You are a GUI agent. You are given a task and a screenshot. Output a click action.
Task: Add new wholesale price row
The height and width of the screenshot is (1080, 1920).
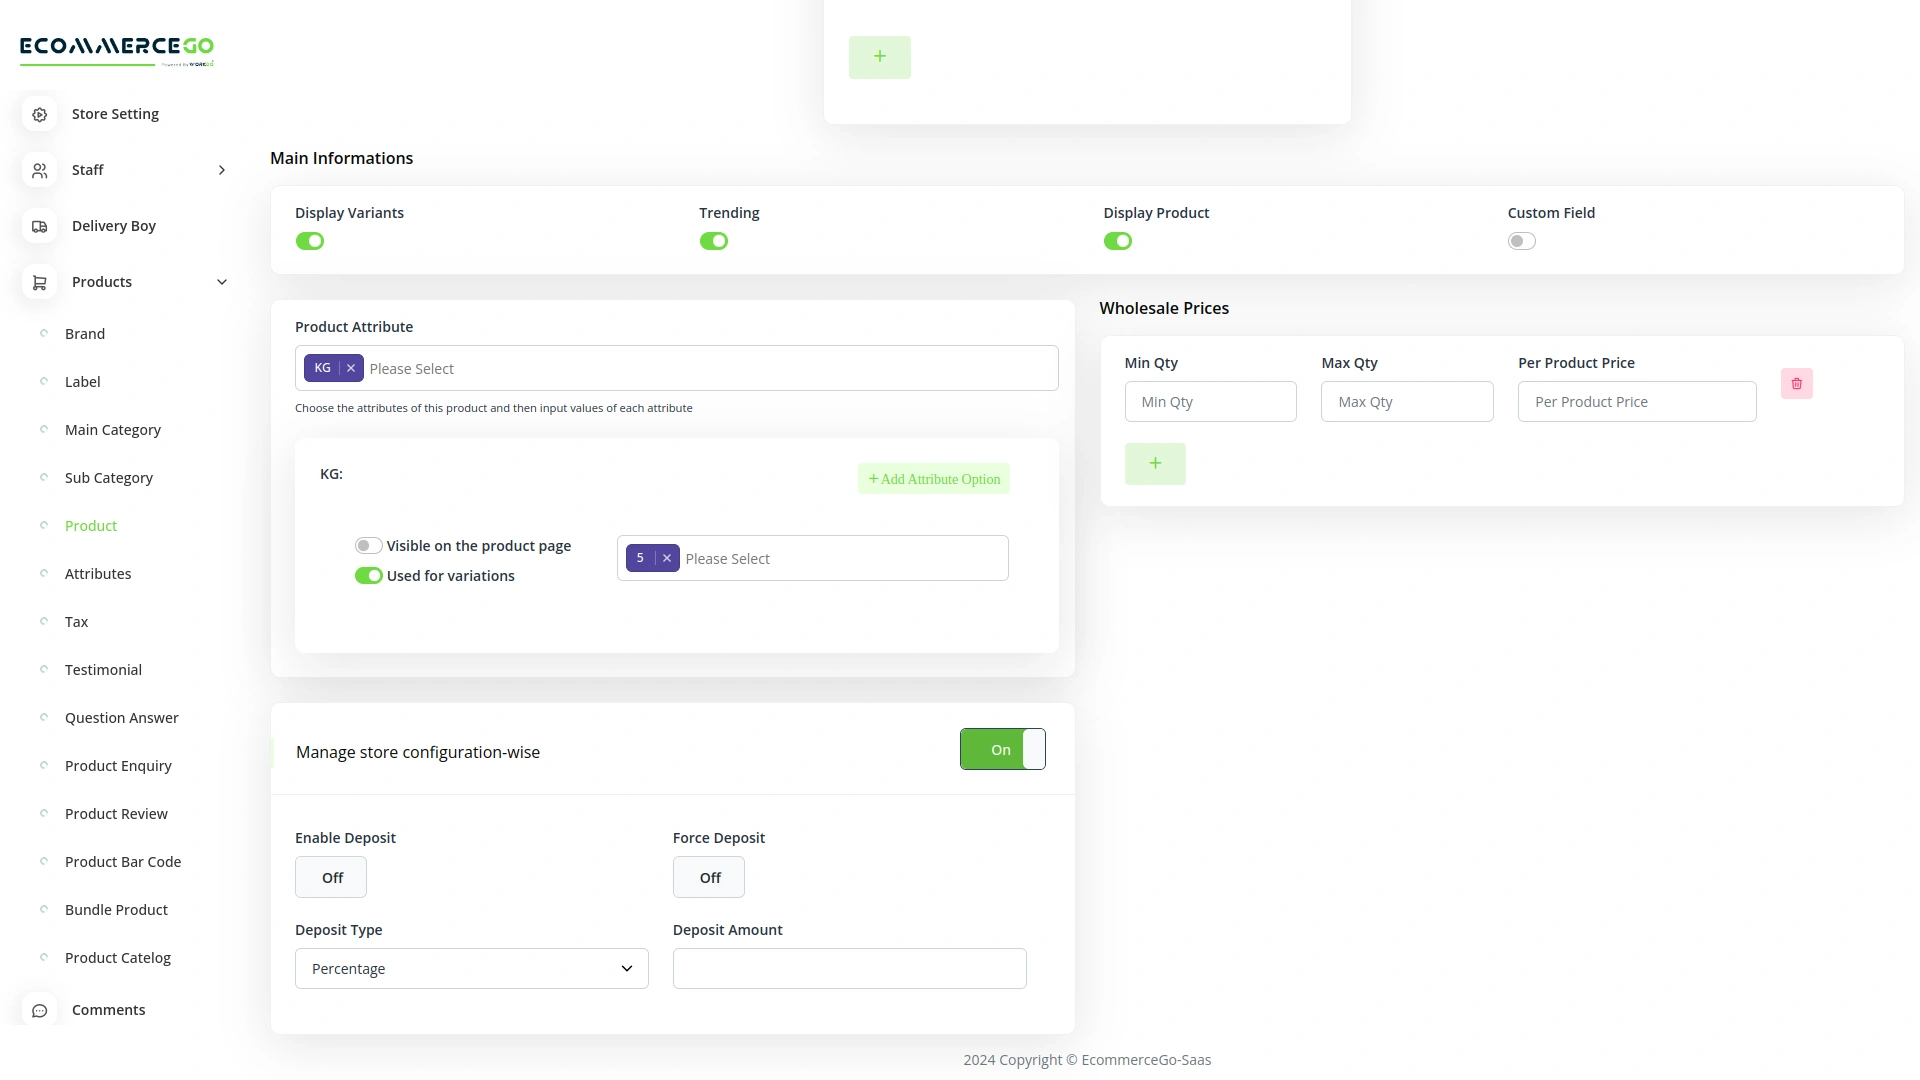(x=1154, y=464)
